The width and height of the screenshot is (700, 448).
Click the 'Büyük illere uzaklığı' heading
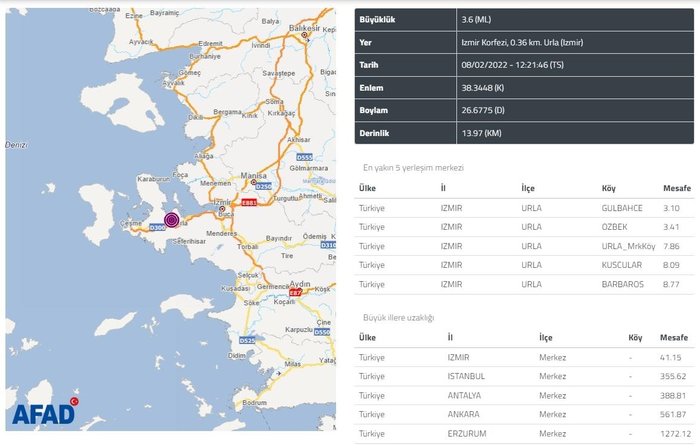[x=398, y=317]
